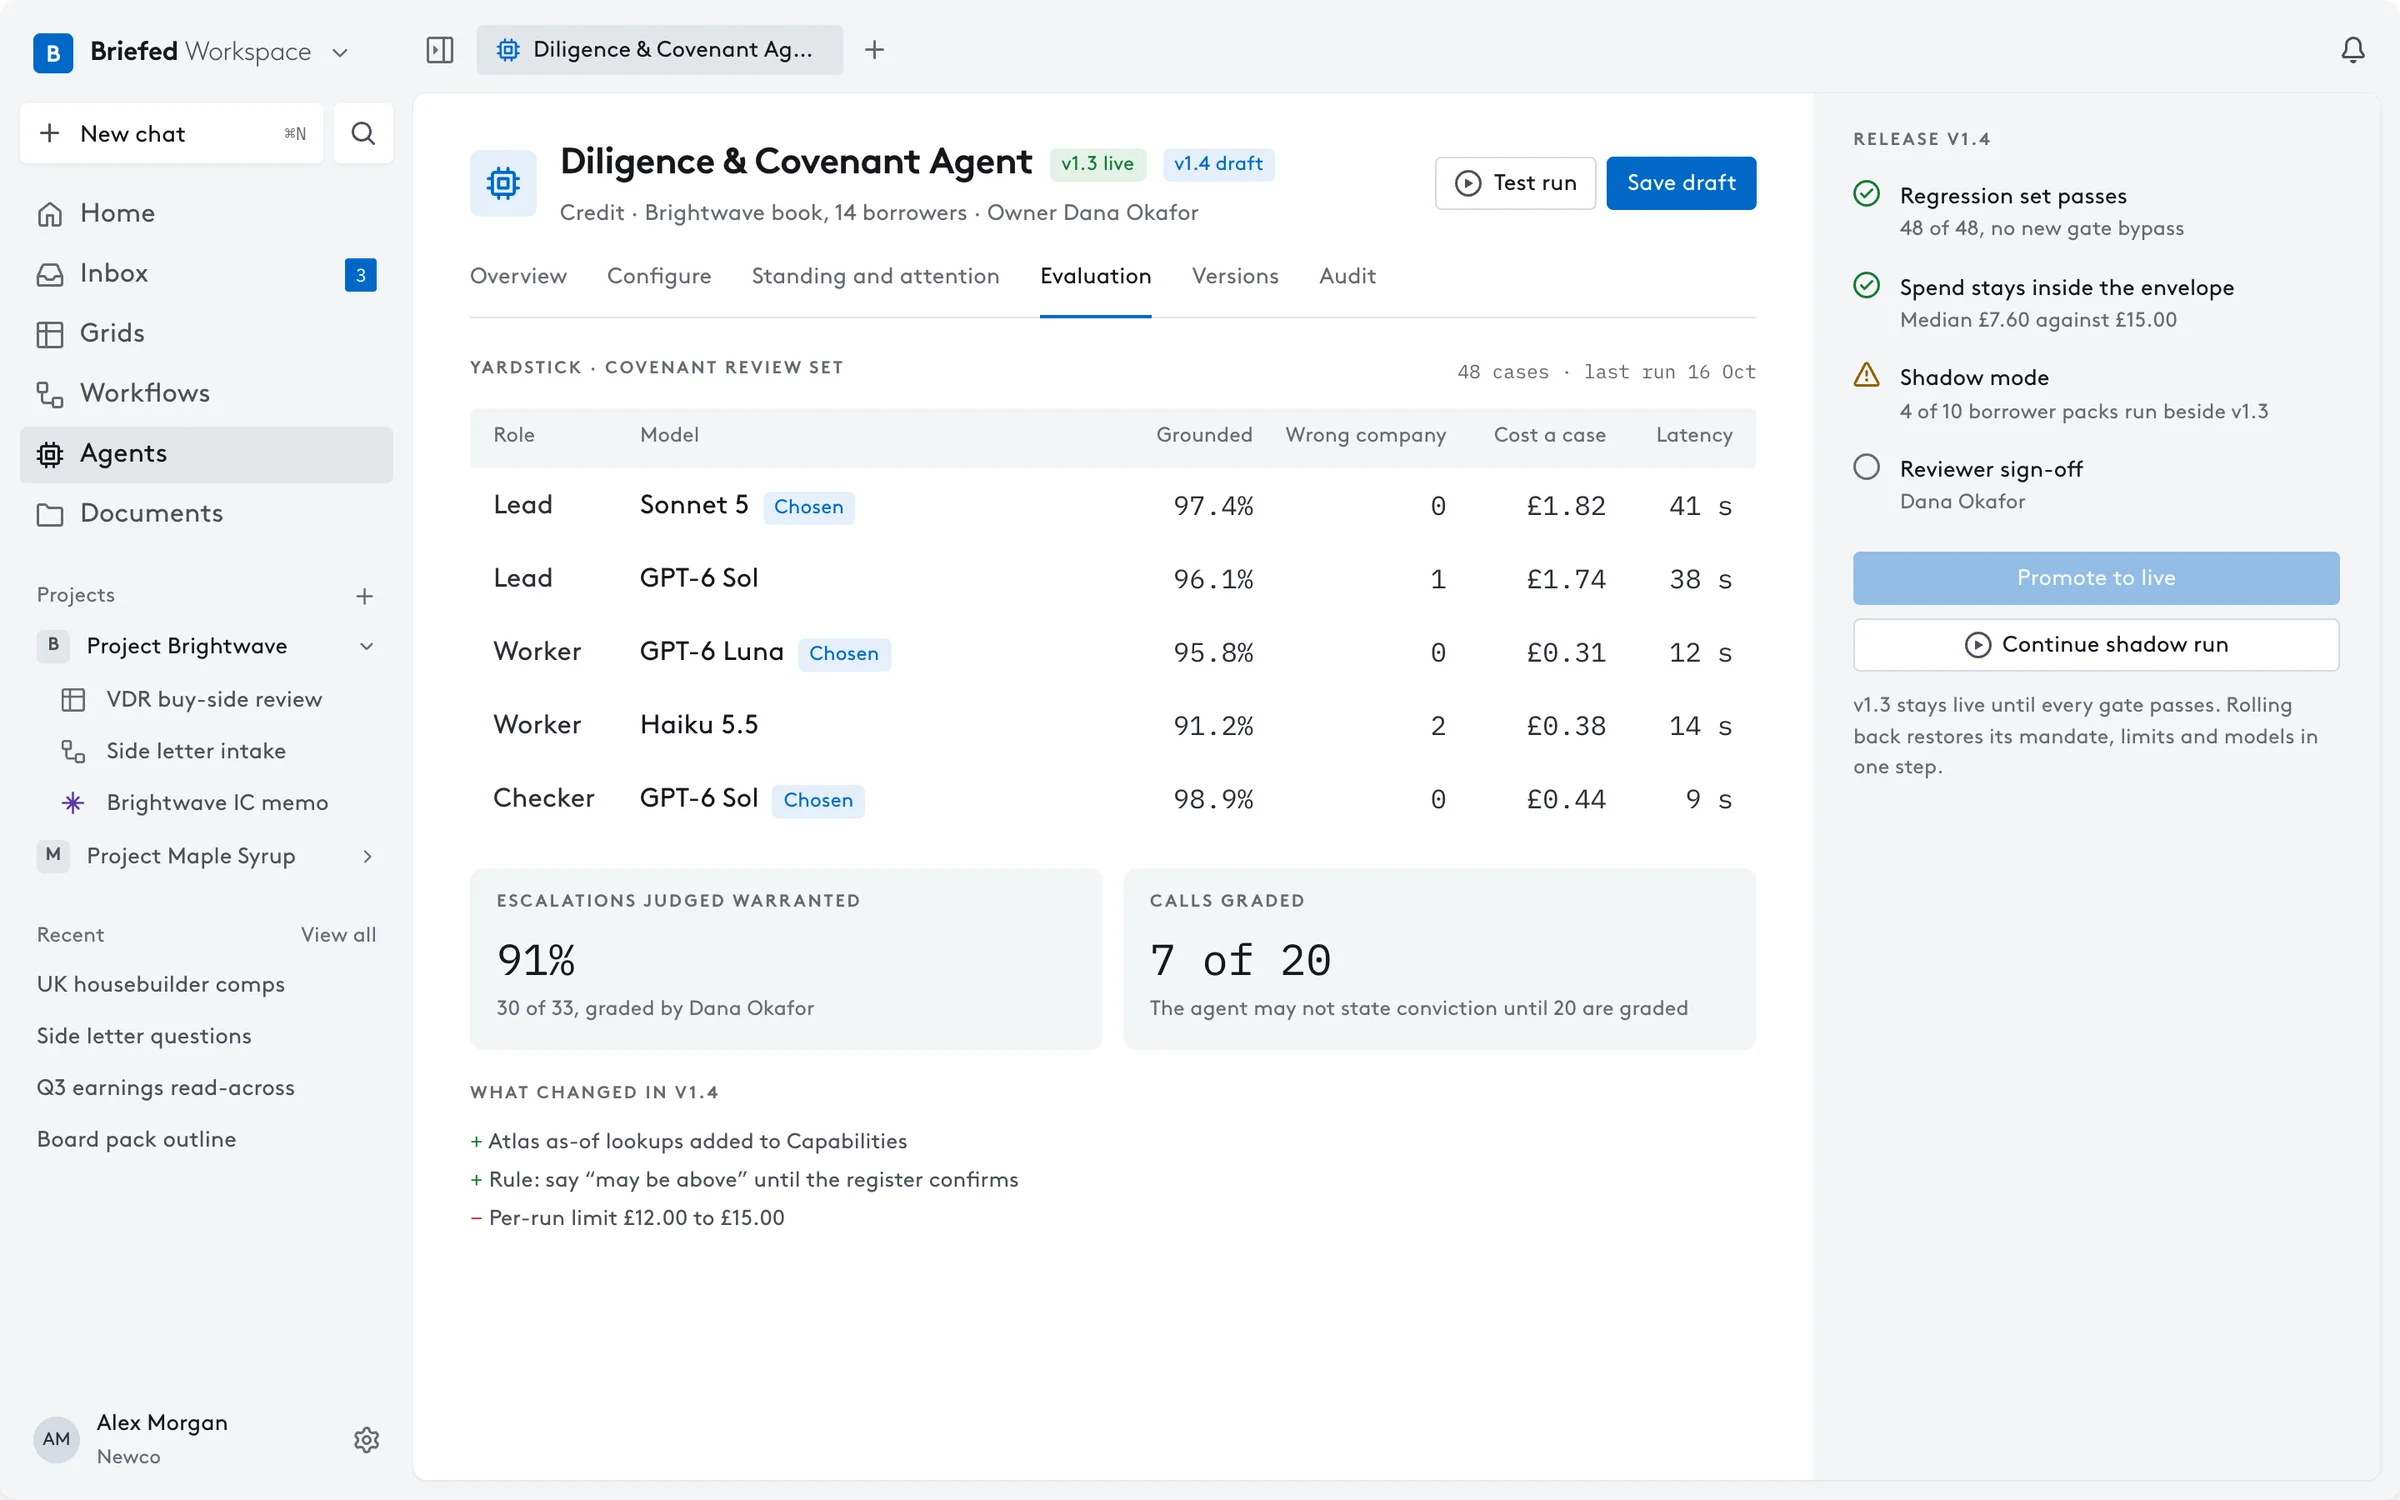Image resolution: width=2400 pixels, height=1500 pixels.
Task: Open Board pack outline chat
Action: point(137,1140)
